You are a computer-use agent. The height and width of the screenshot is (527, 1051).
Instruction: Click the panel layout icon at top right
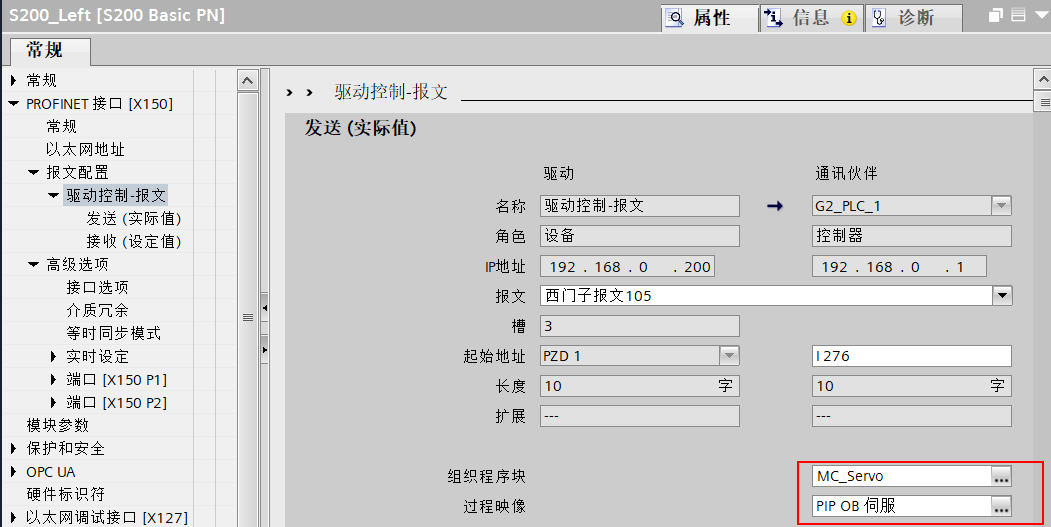(1019, 15)
